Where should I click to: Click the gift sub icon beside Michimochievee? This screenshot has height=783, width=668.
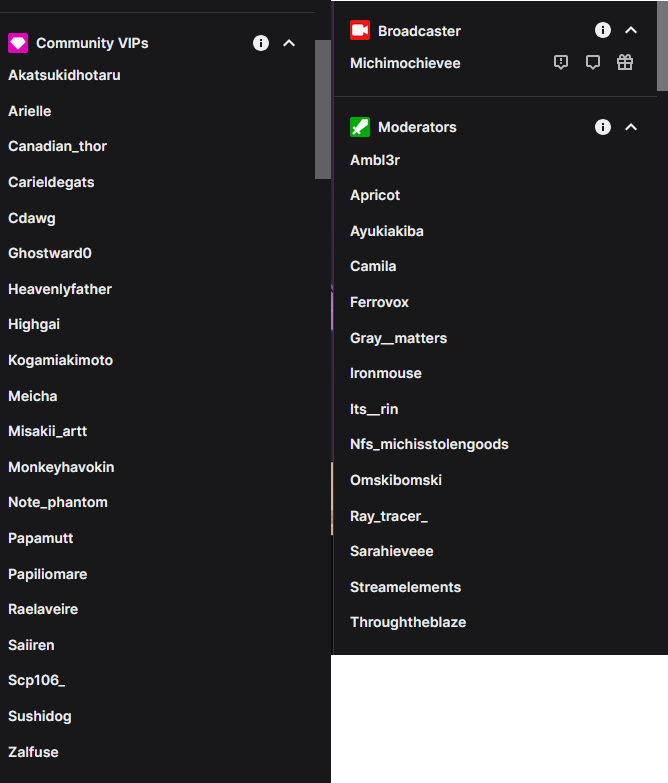point(625,62)
